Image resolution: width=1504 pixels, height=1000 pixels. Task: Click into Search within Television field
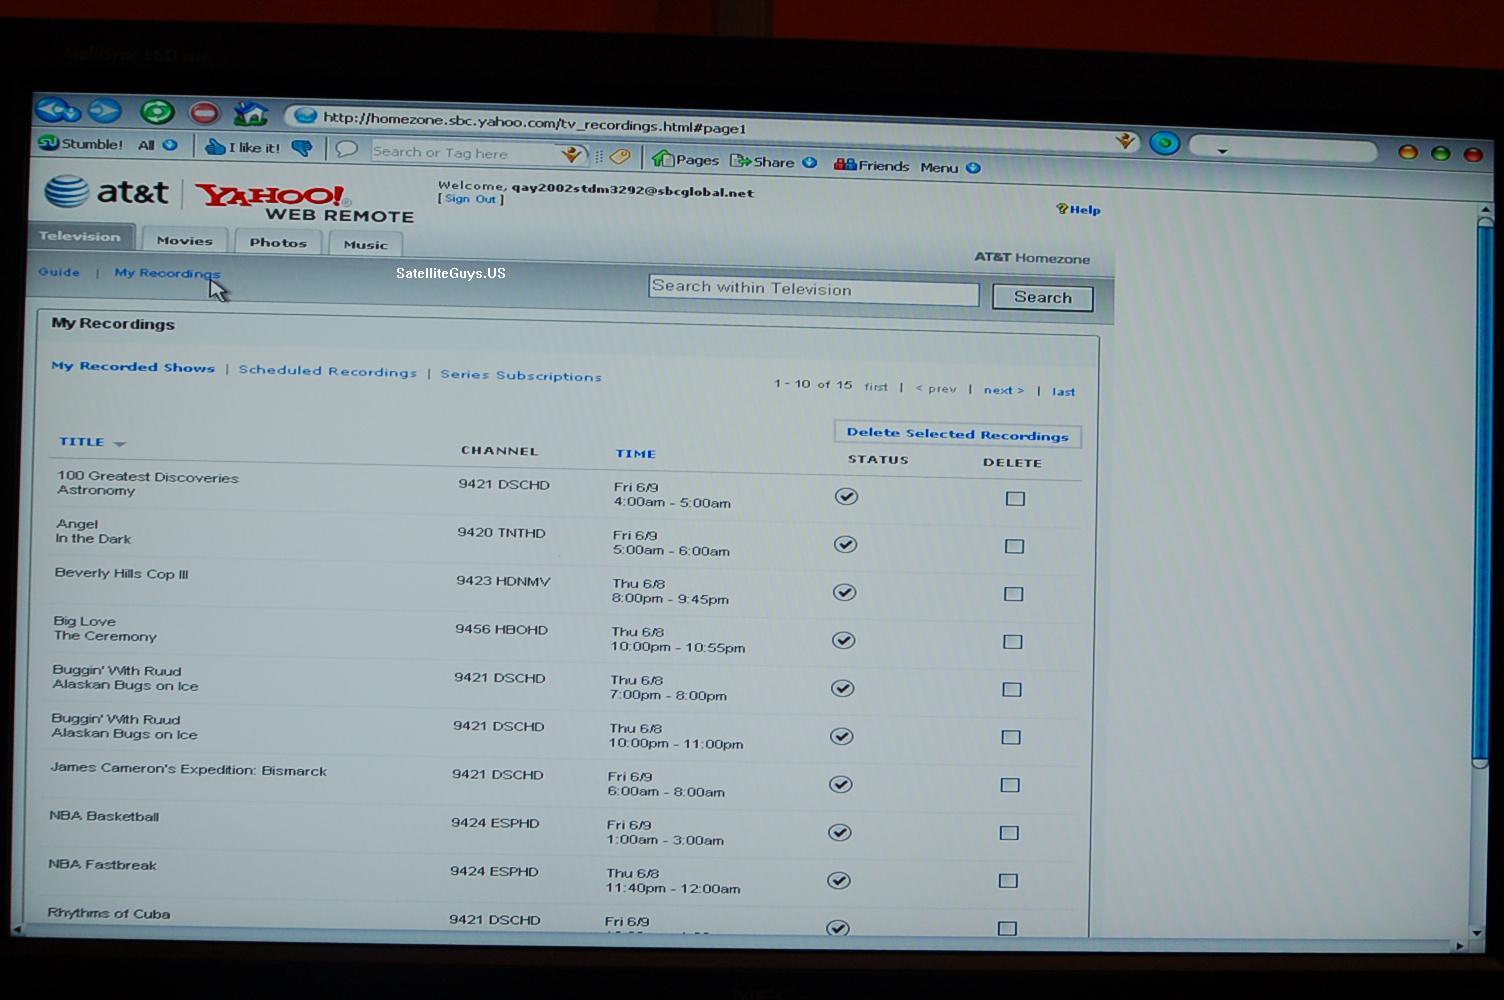(x=813, y=290)
